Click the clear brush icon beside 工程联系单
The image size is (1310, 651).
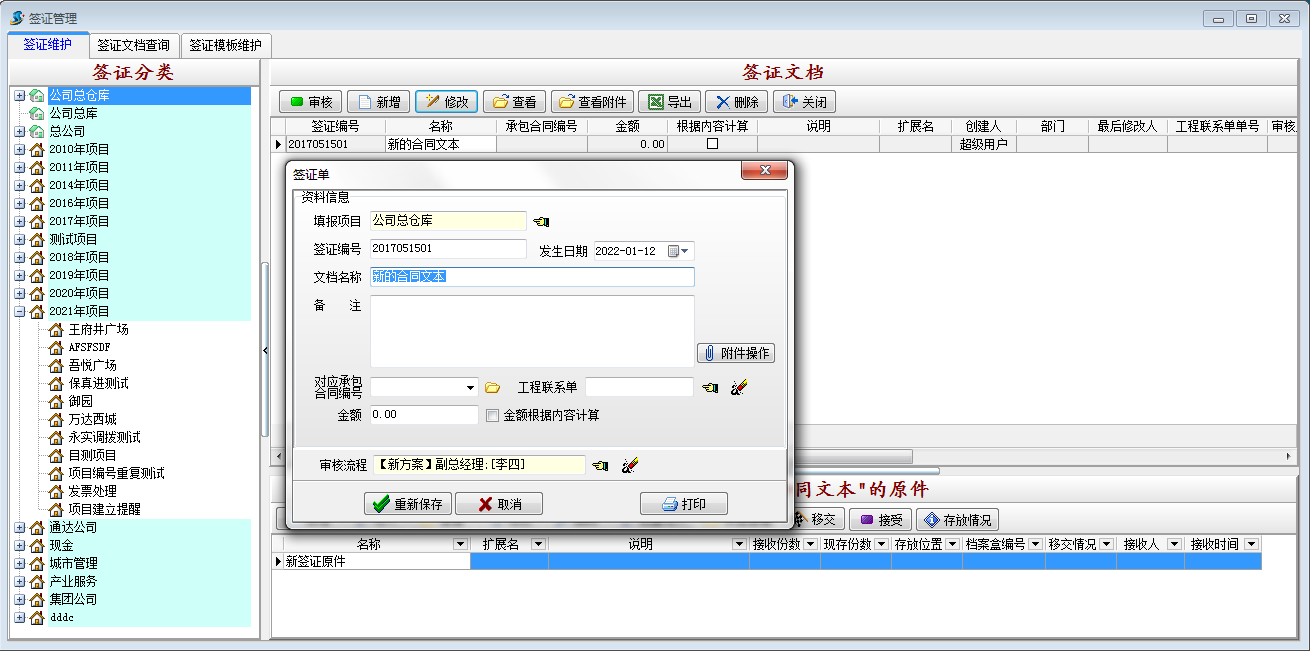coord(739,388)
